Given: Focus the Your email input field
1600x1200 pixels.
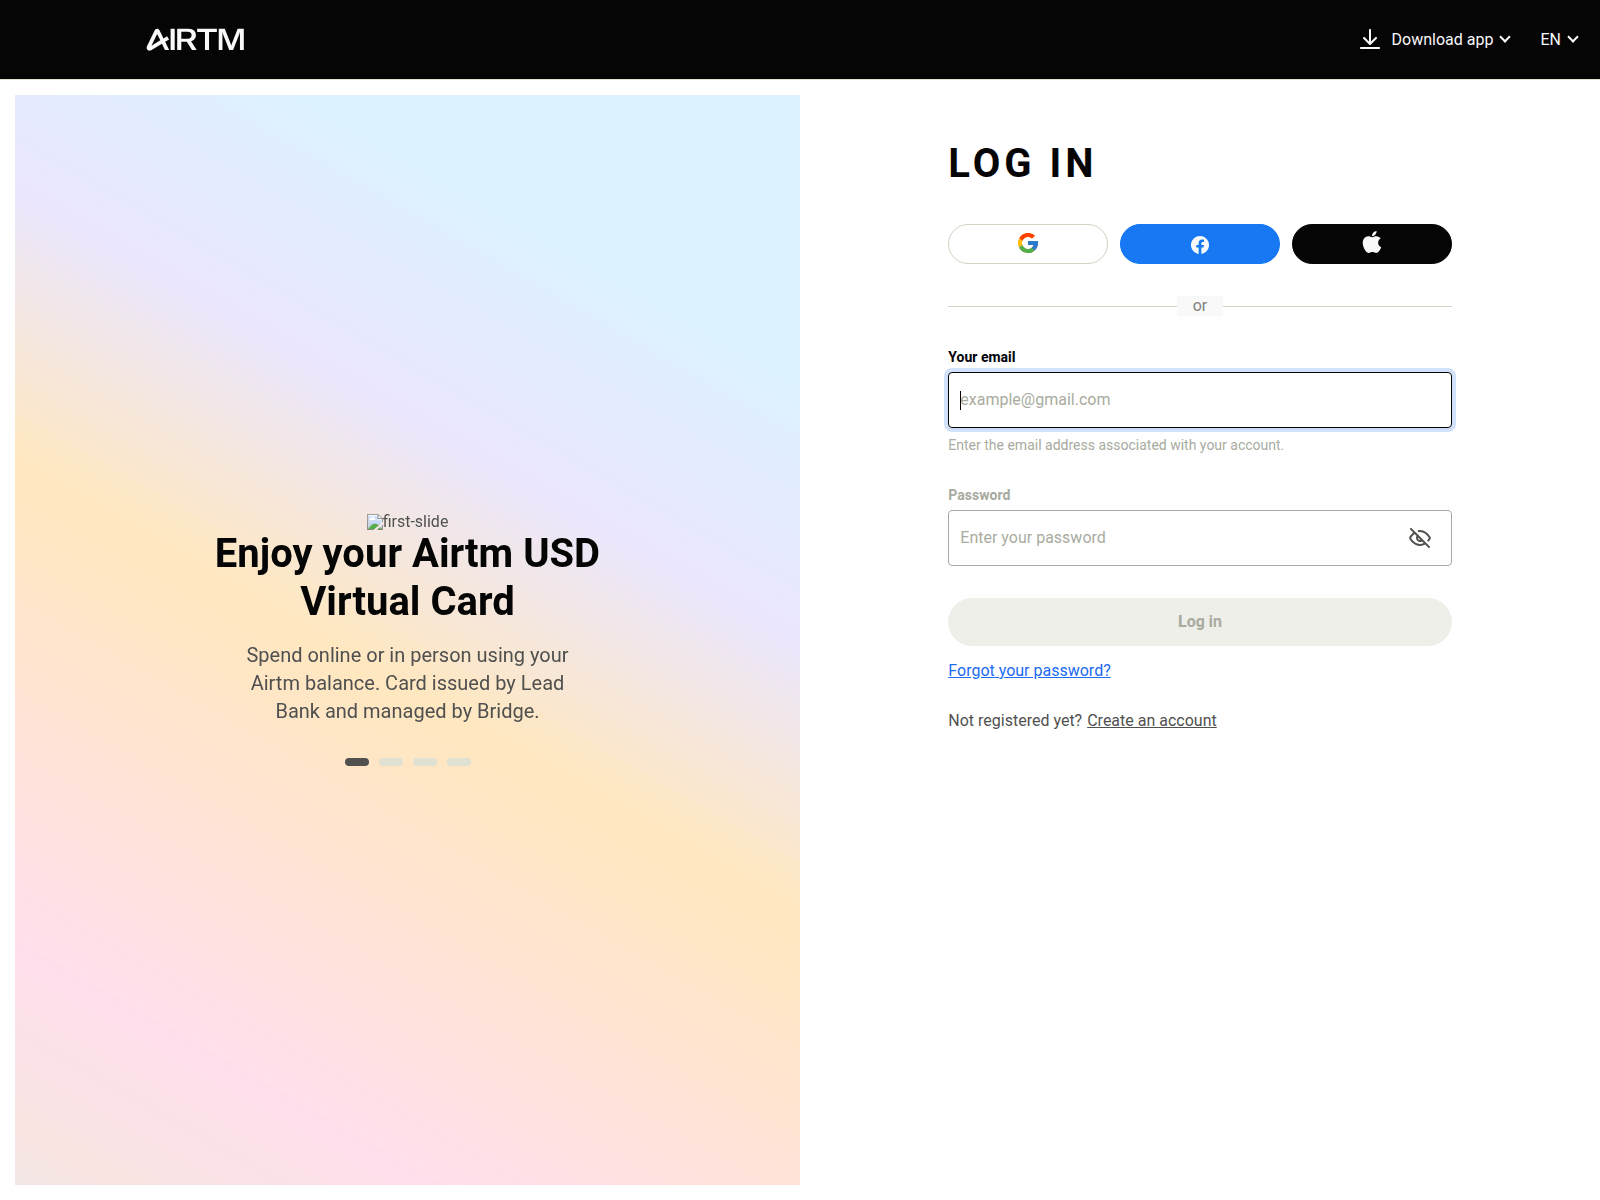Looking at the screenshot, I should 1200,400.
